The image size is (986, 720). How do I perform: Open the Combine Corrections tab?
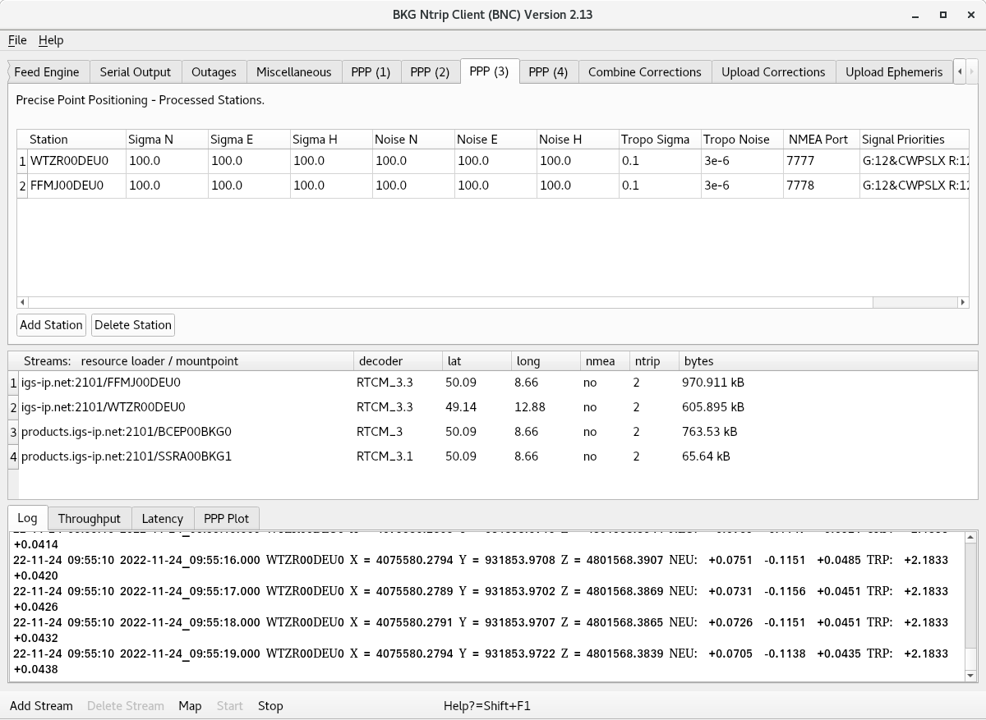coord(644,72)
